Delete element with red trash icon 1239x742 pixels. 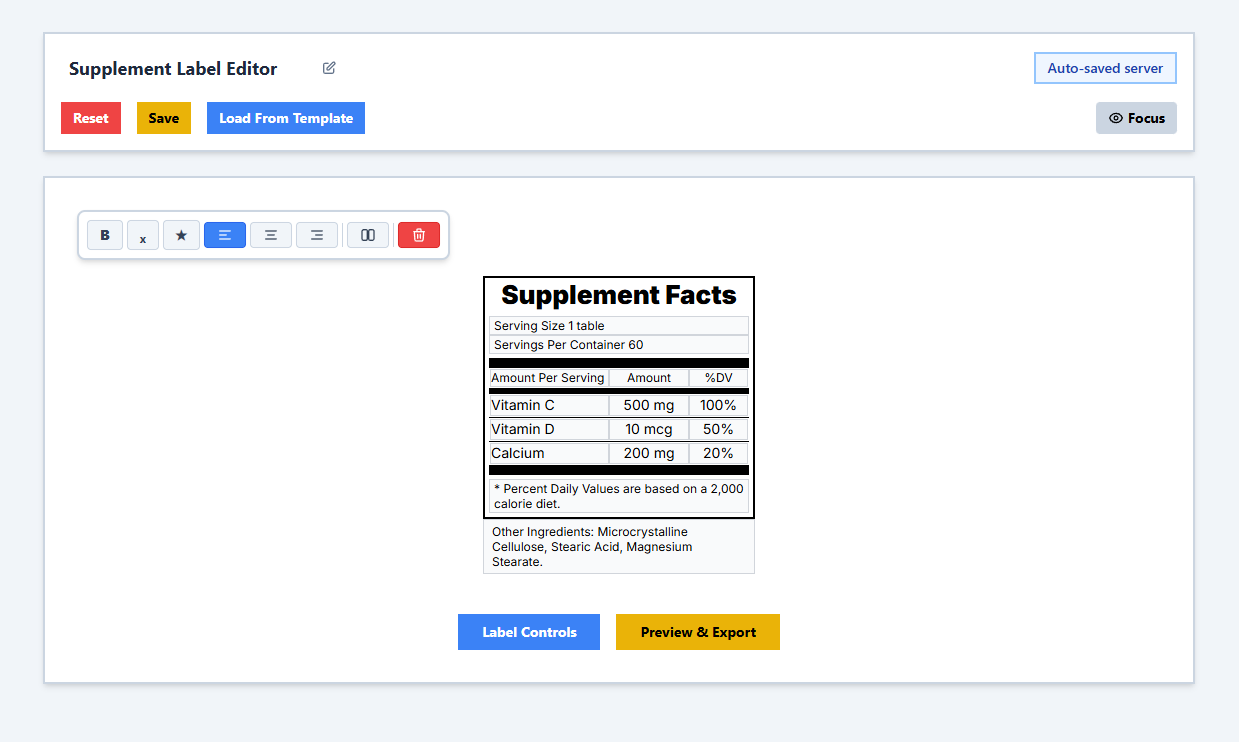tap(419, 235)
